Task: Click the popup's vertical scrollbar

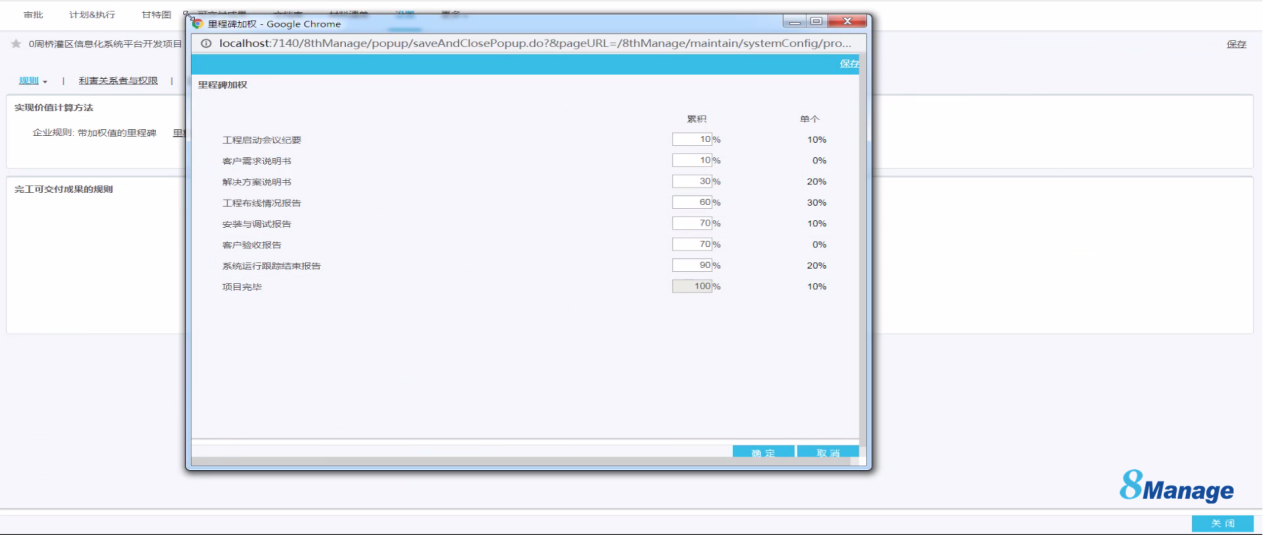Action: pos(863,250)
